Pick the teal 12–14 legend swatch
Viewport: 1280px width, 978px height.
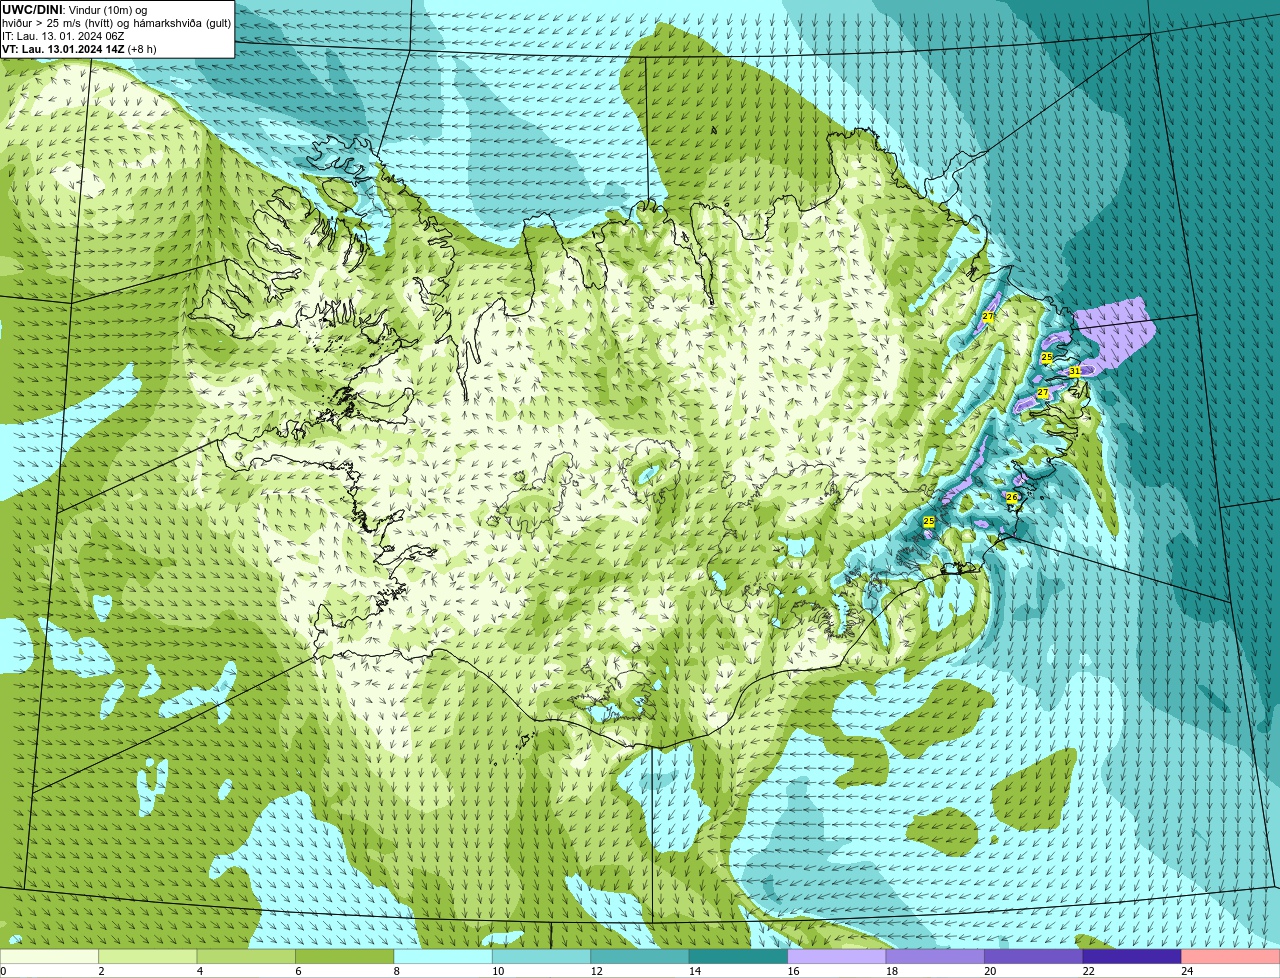[640, 956]
